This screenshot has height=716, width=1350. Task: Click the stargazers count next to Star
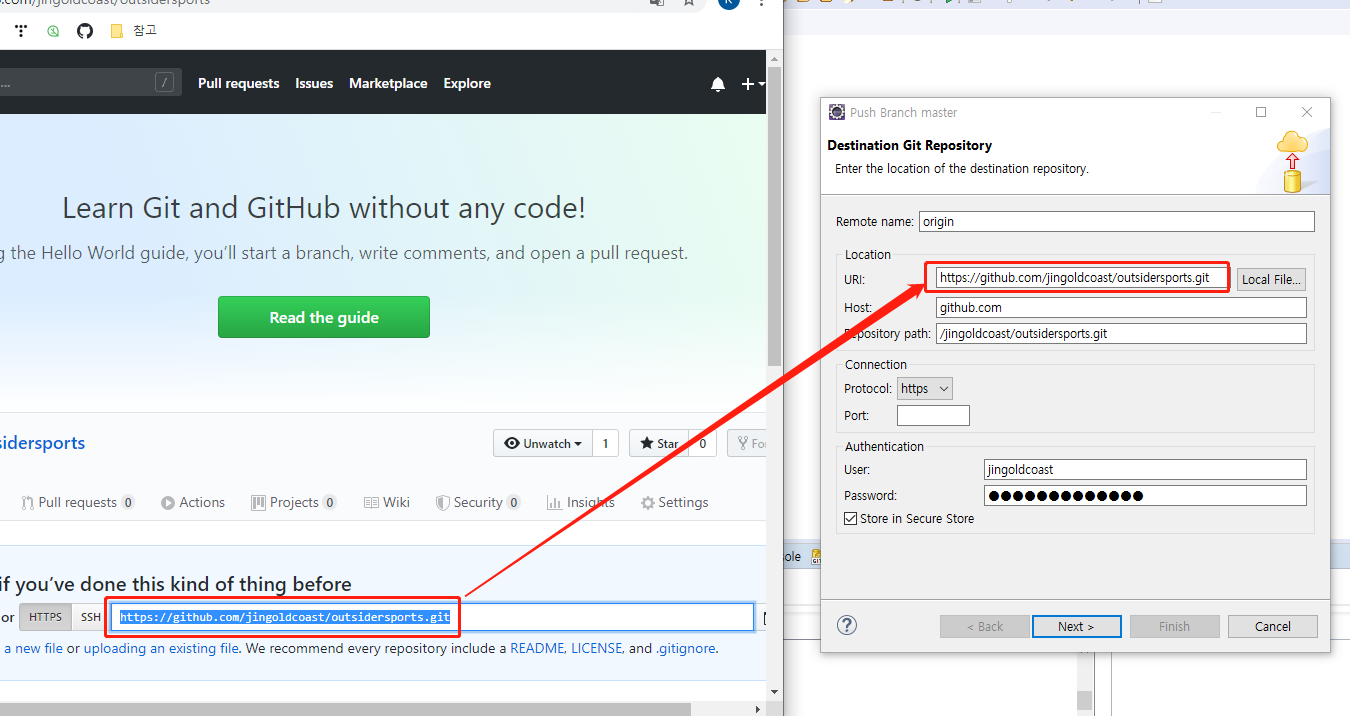702,443
